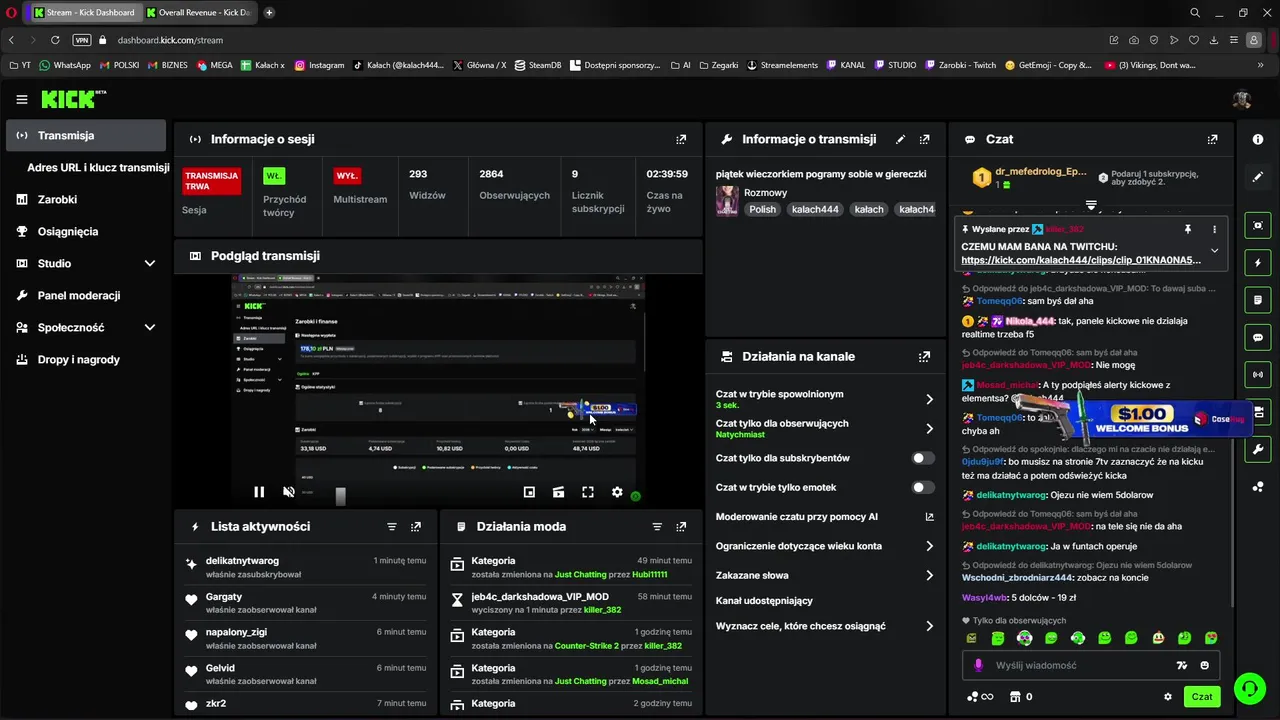This screenshot has width=1280, height=720.
Task: Pop out the Działania na kanale panel
Action: click(924, 356)
